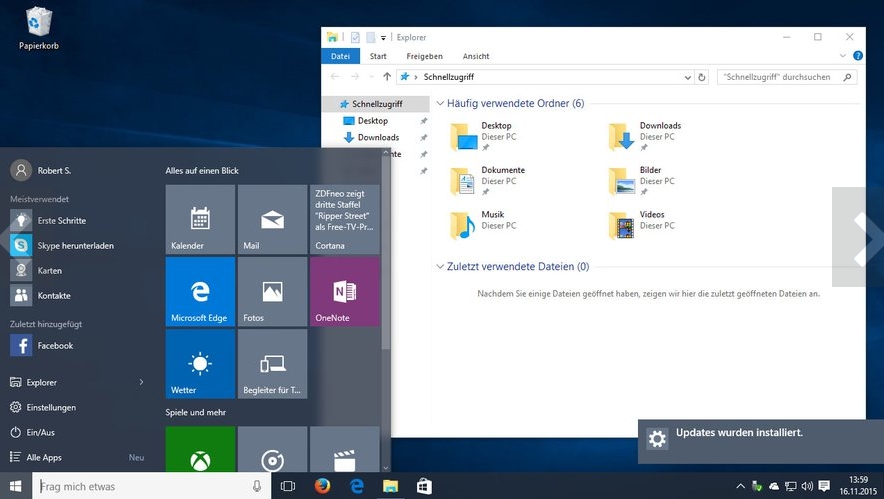
Task: Switch to File Explorer on taskbar
Action: (390, 486)
